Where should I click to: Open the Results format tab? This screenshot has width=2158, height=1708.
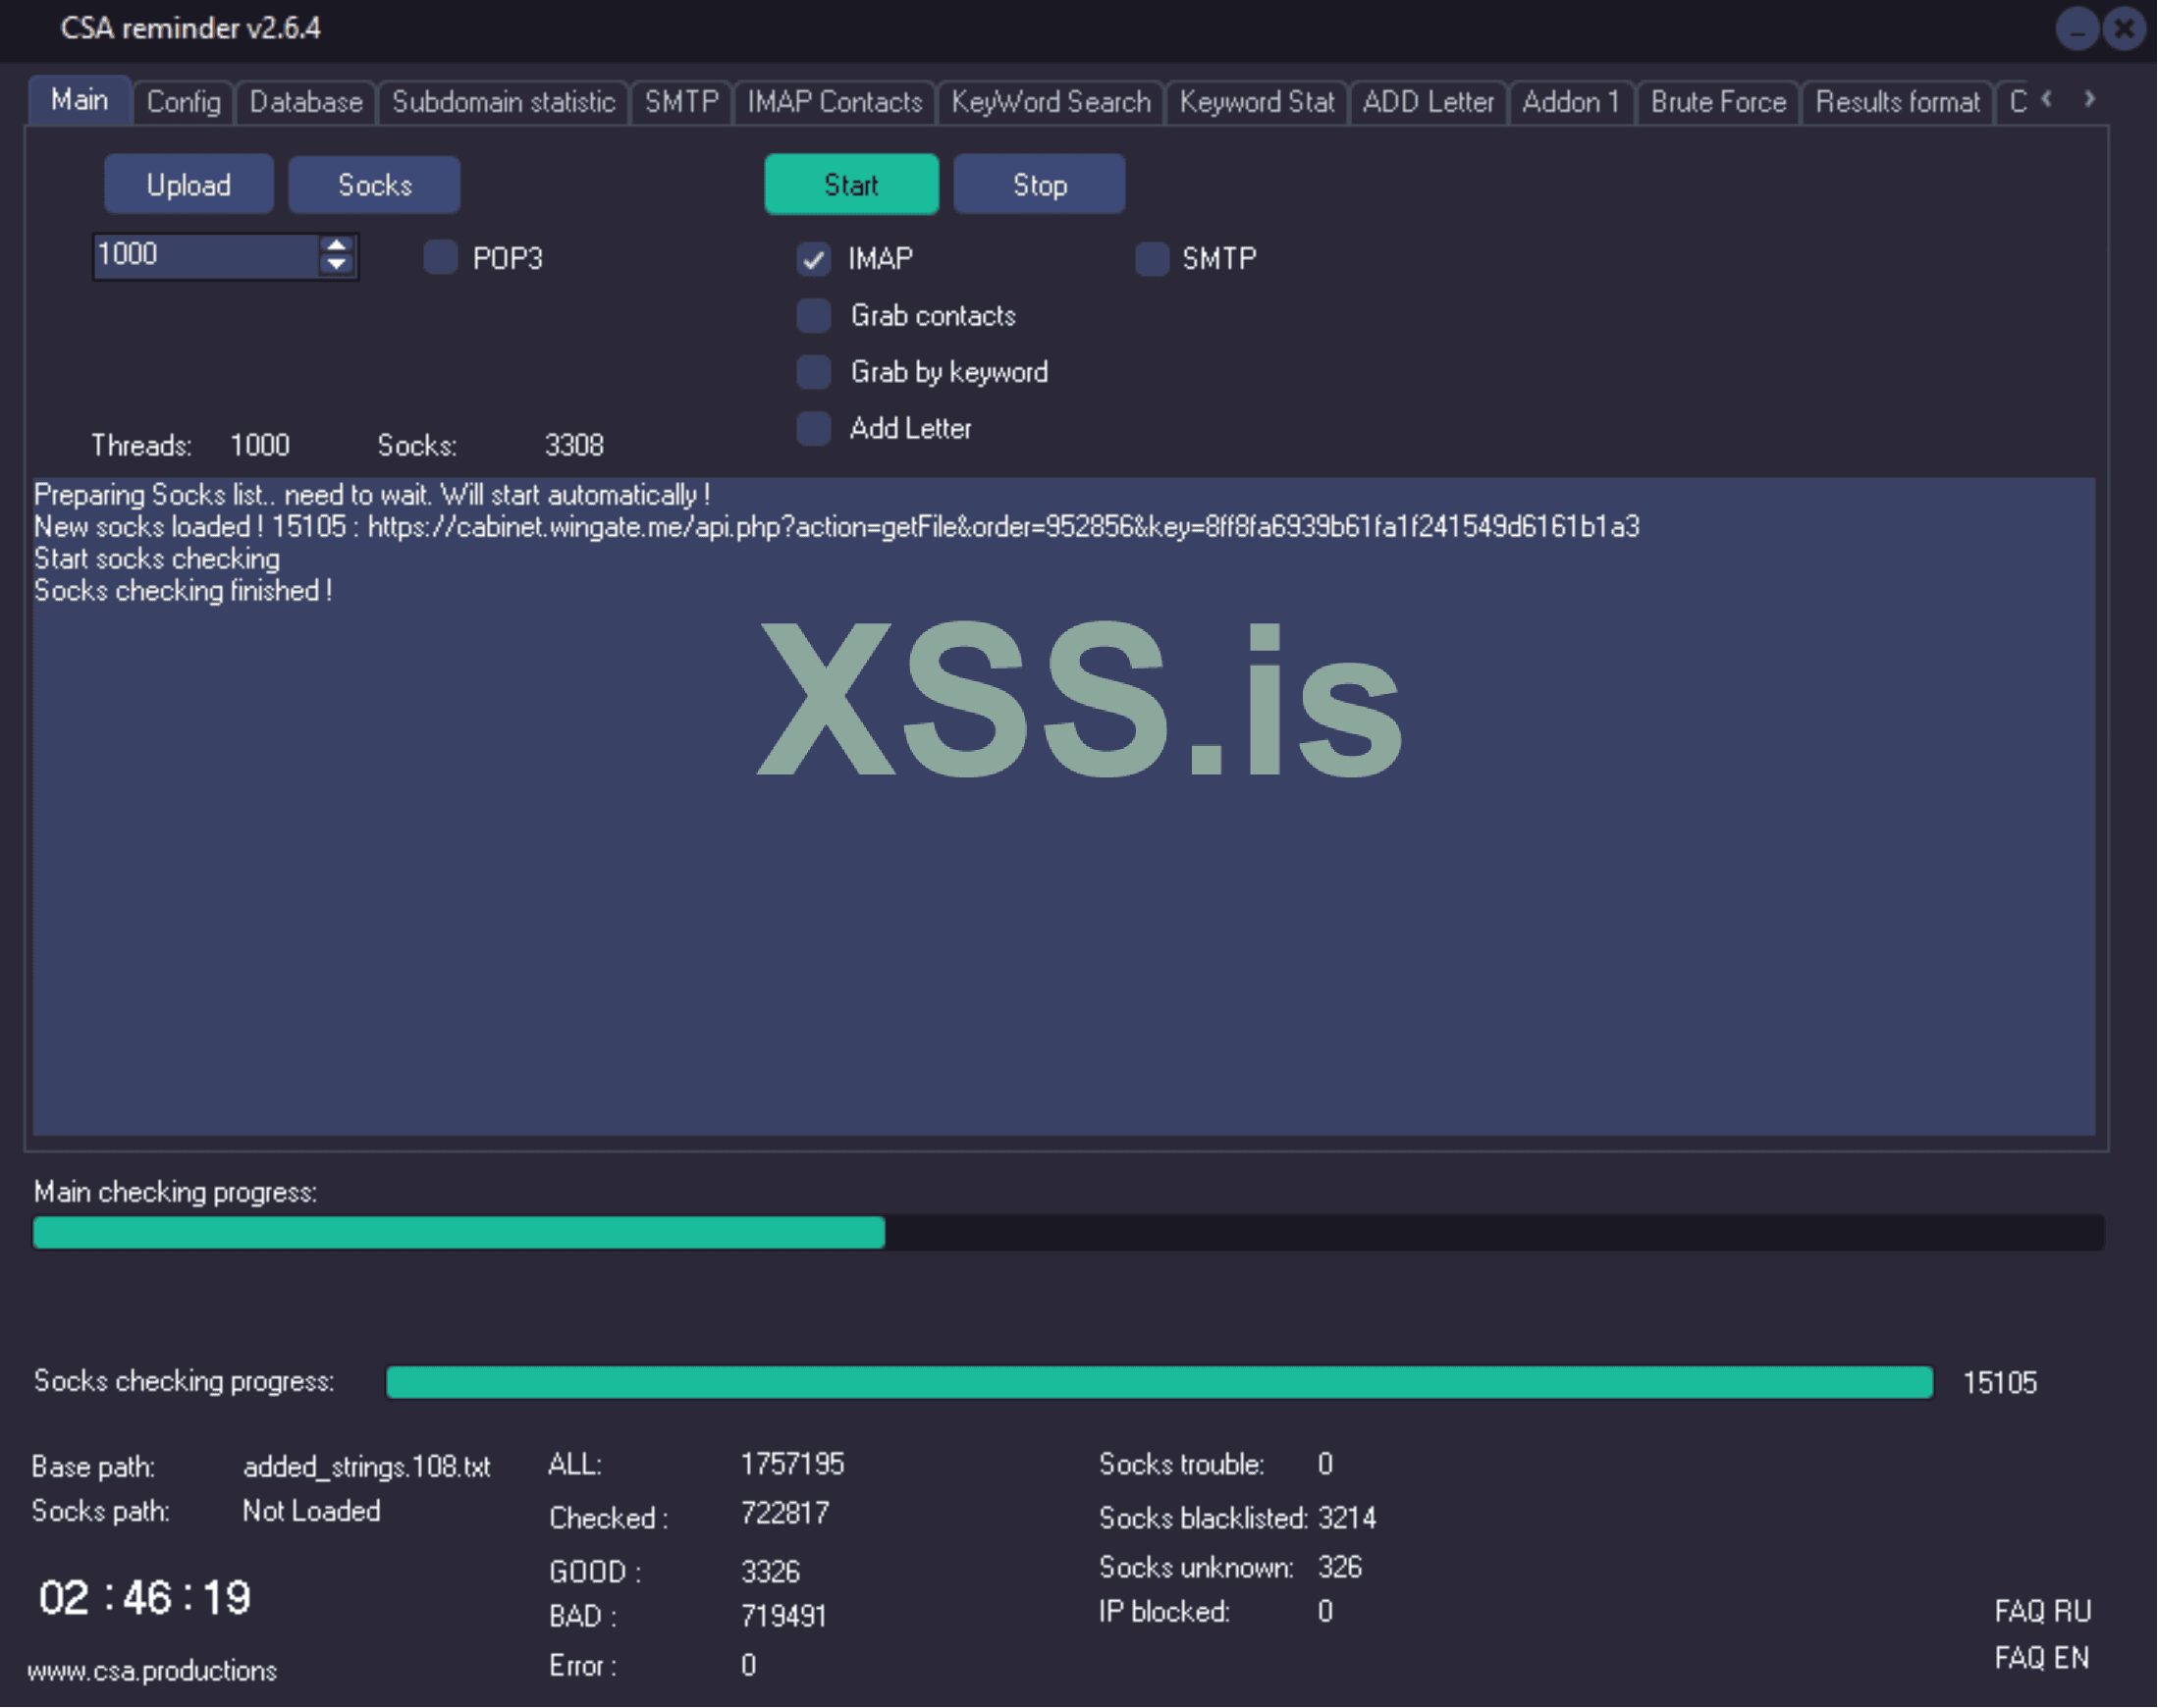pos(1897,102)
